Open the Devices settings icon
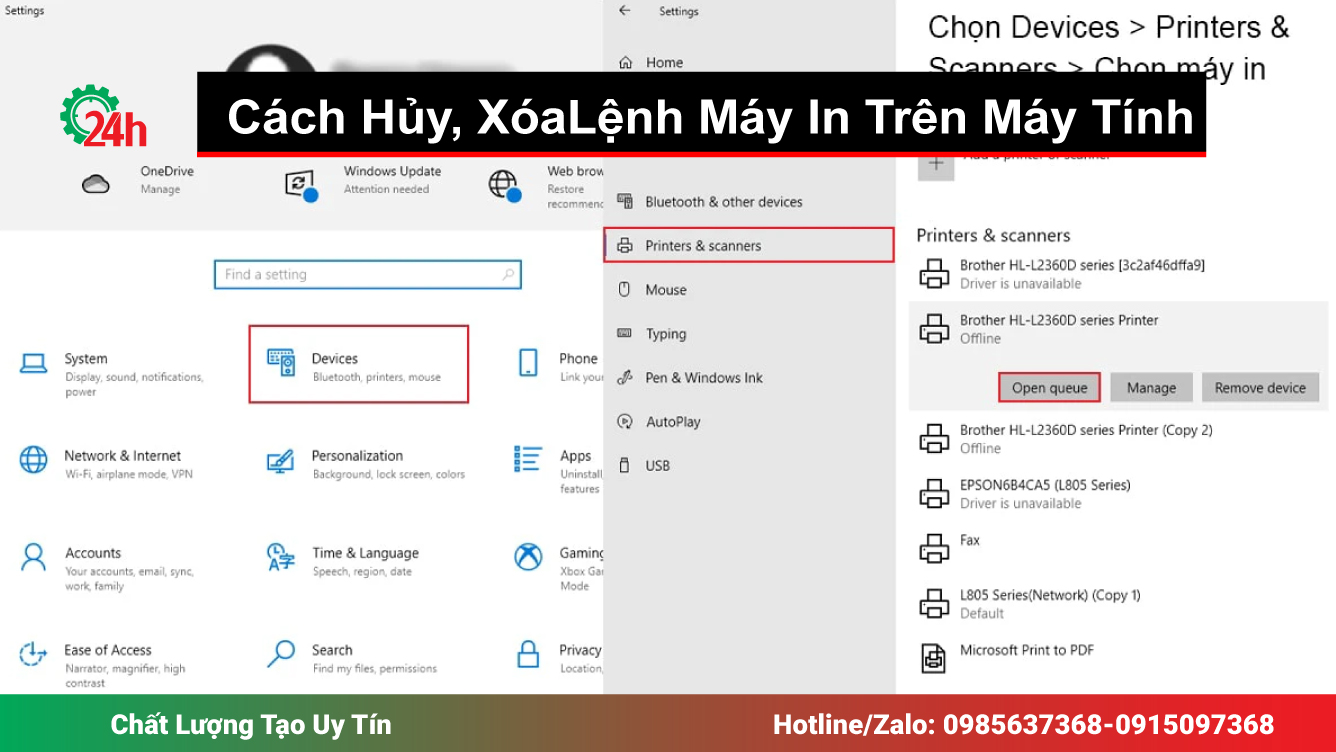 coord(283,363)
